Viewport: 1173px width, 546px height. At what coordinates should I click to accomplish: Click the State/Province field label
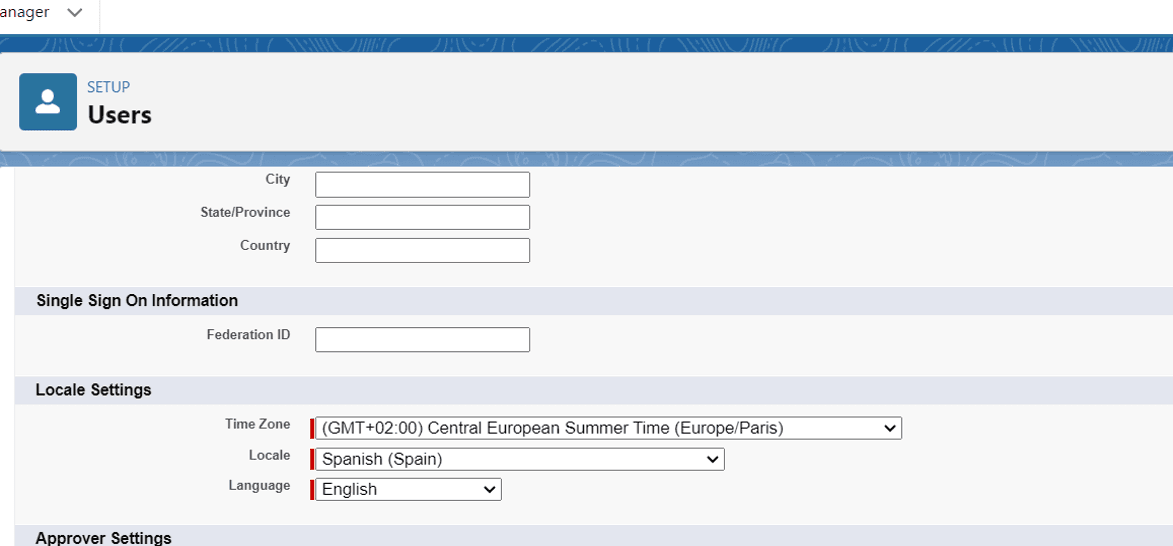(245, 212)
